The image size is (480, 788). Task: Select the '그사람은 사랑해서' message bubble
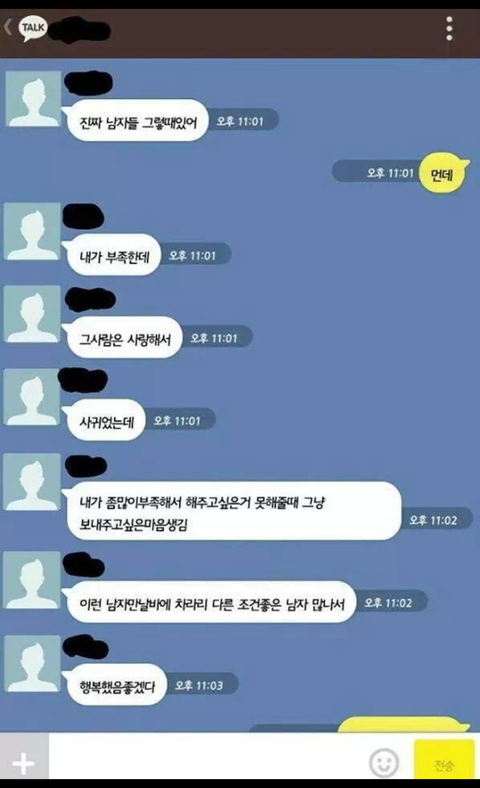click(124, 337)
